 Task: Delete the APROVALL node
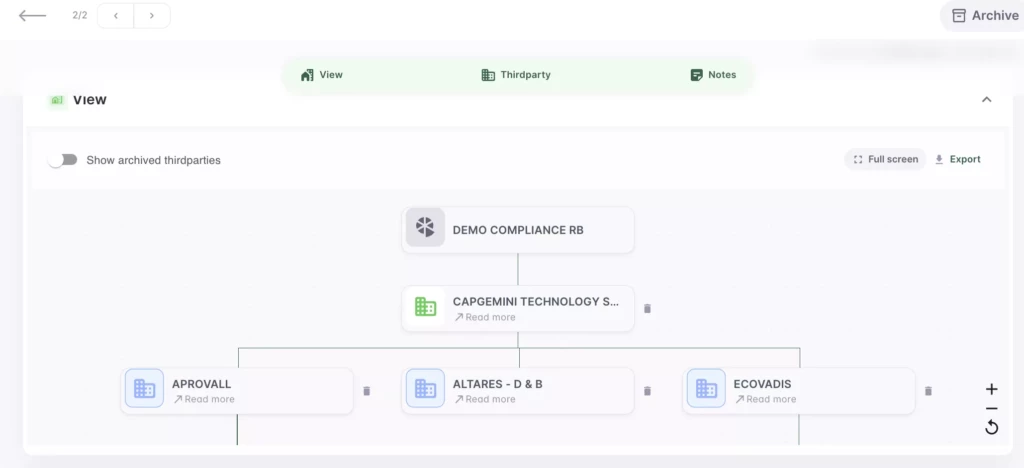[x=366, y=391]
